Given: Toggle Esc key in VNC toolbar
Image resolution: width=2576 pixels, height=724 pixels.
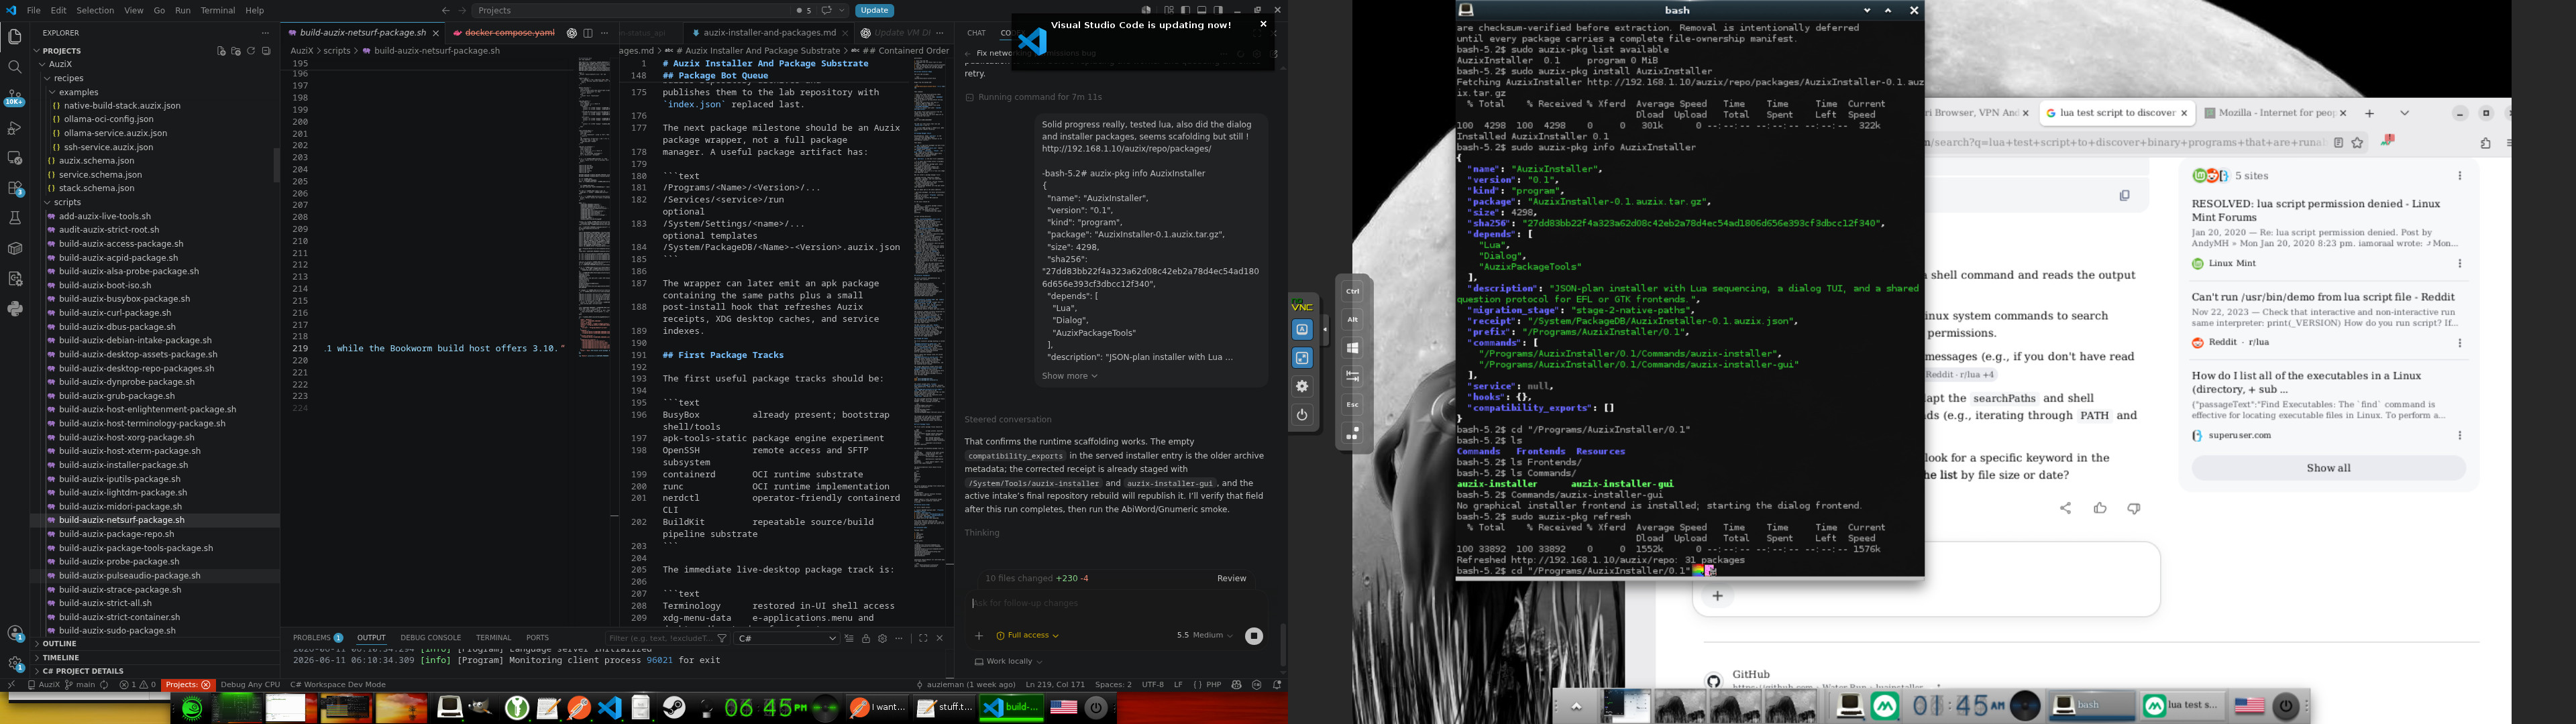Looking at the screenshot, I should pyautogui.click(x=1353, y=405).
